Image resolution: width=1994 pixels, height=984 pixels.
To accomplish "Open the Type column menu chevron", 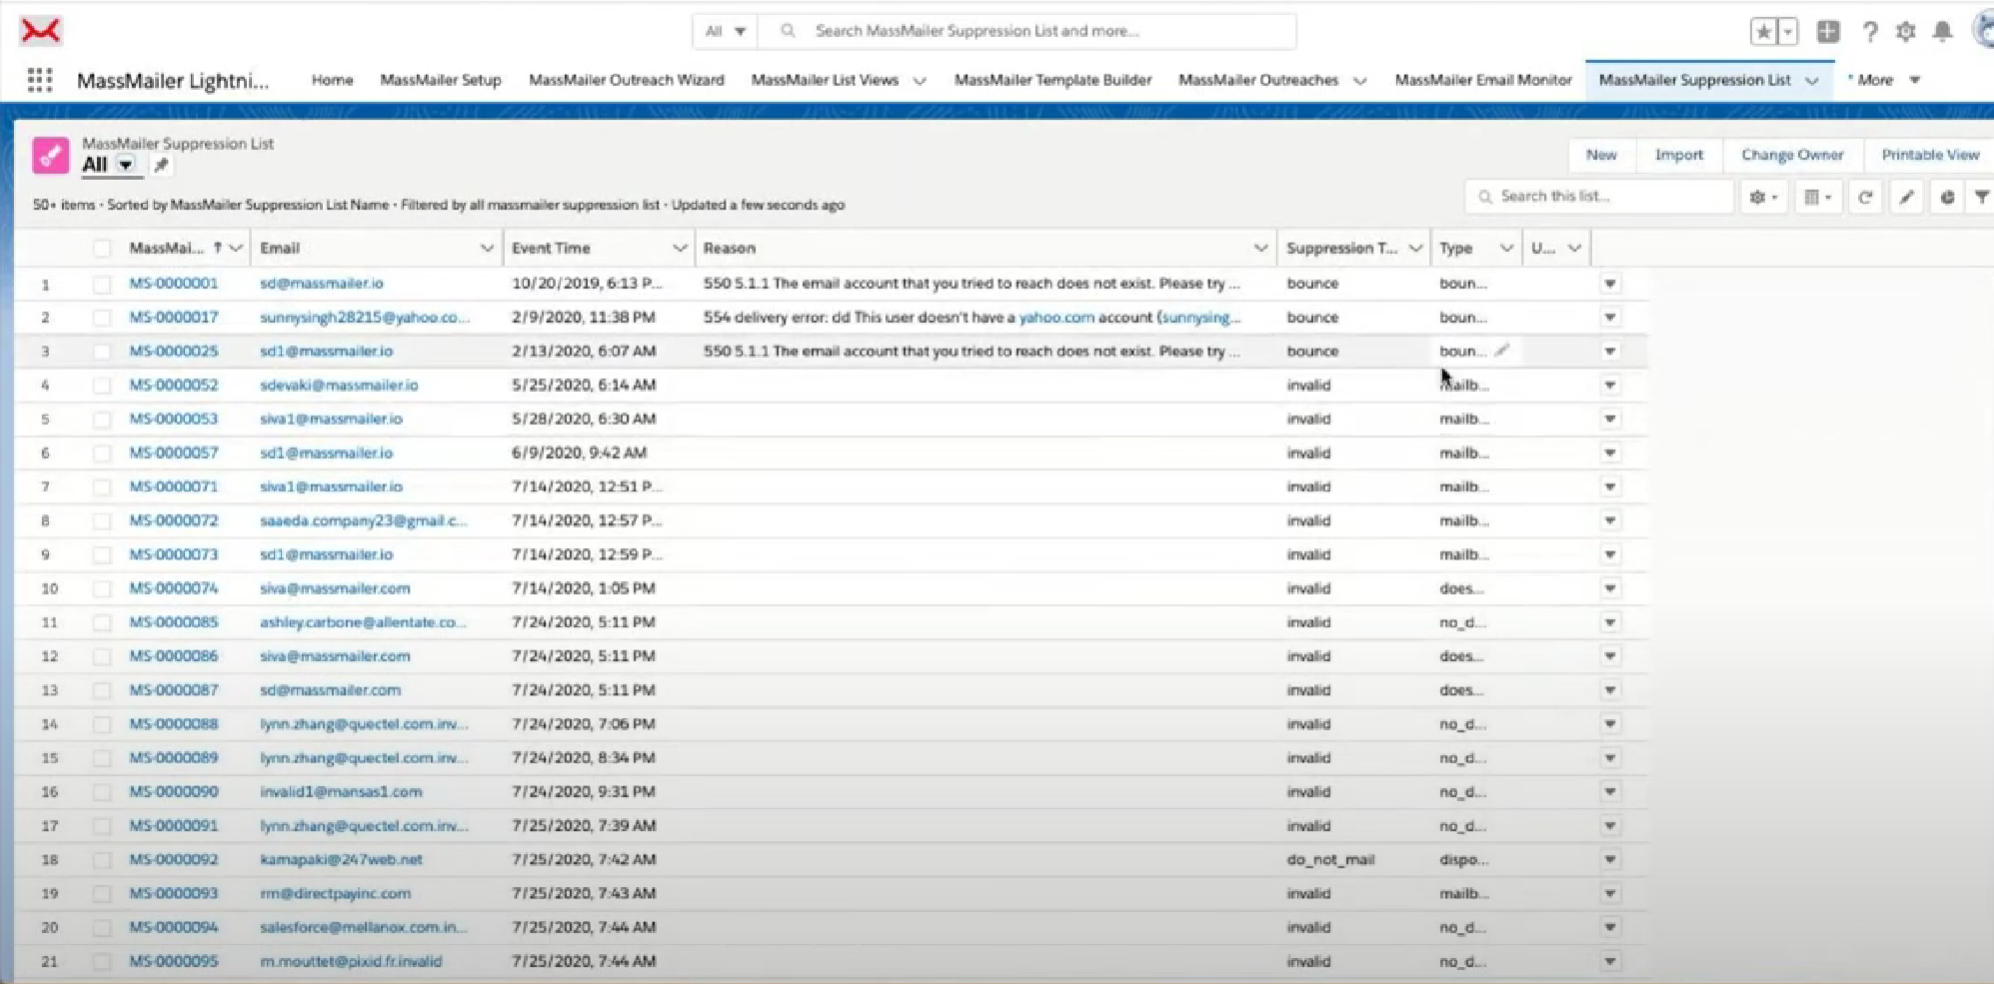I will (x=1505, y=248).
